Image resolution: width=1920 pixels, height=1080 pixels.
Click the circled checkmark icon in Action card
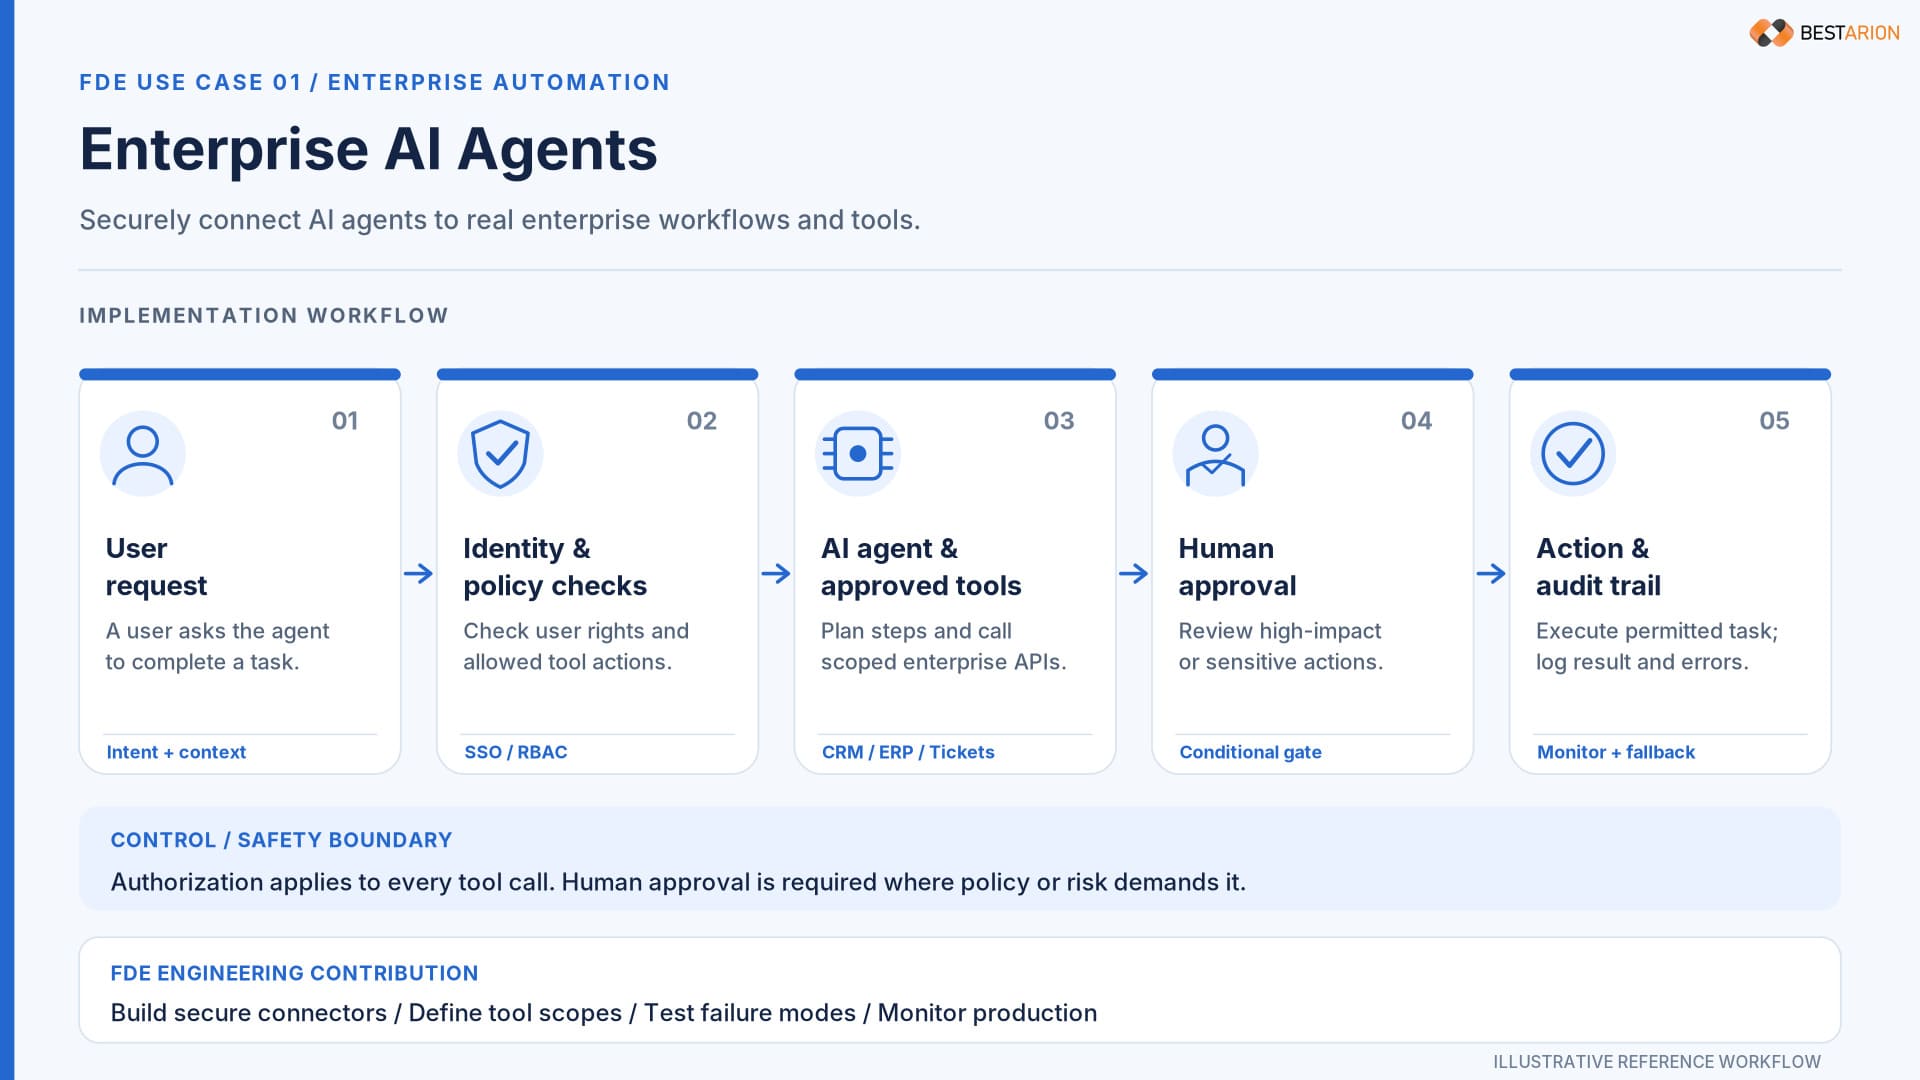pyautogui.click(x=1573, y=454)
